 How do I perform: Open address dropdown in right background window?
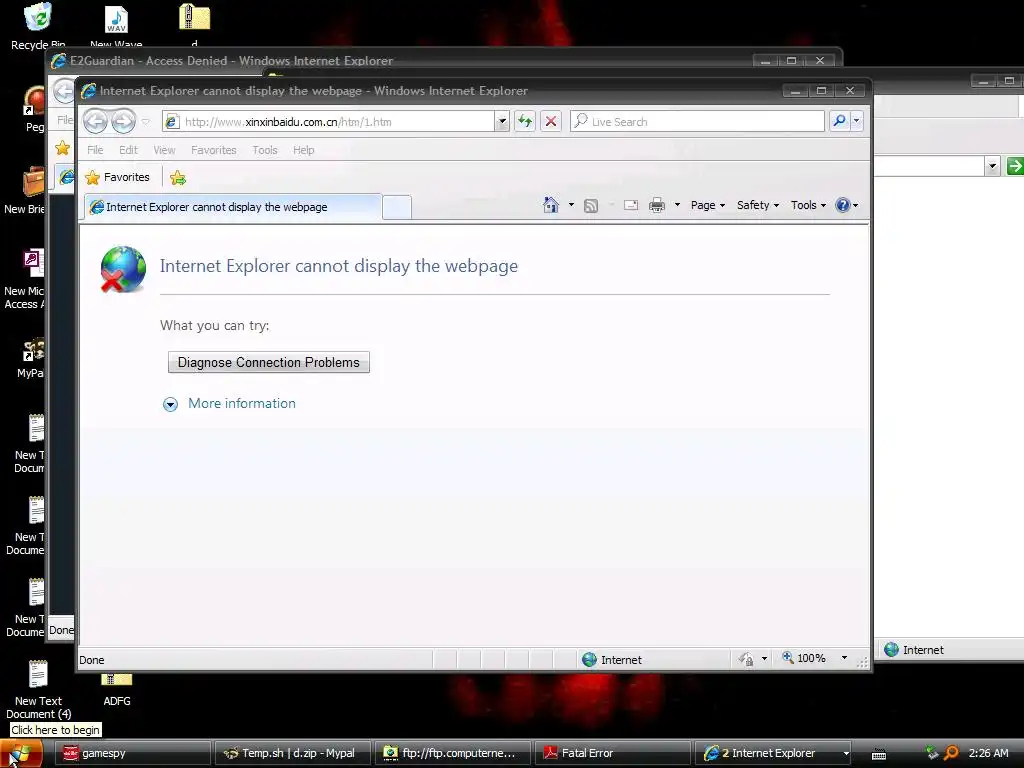coord(992,166)
